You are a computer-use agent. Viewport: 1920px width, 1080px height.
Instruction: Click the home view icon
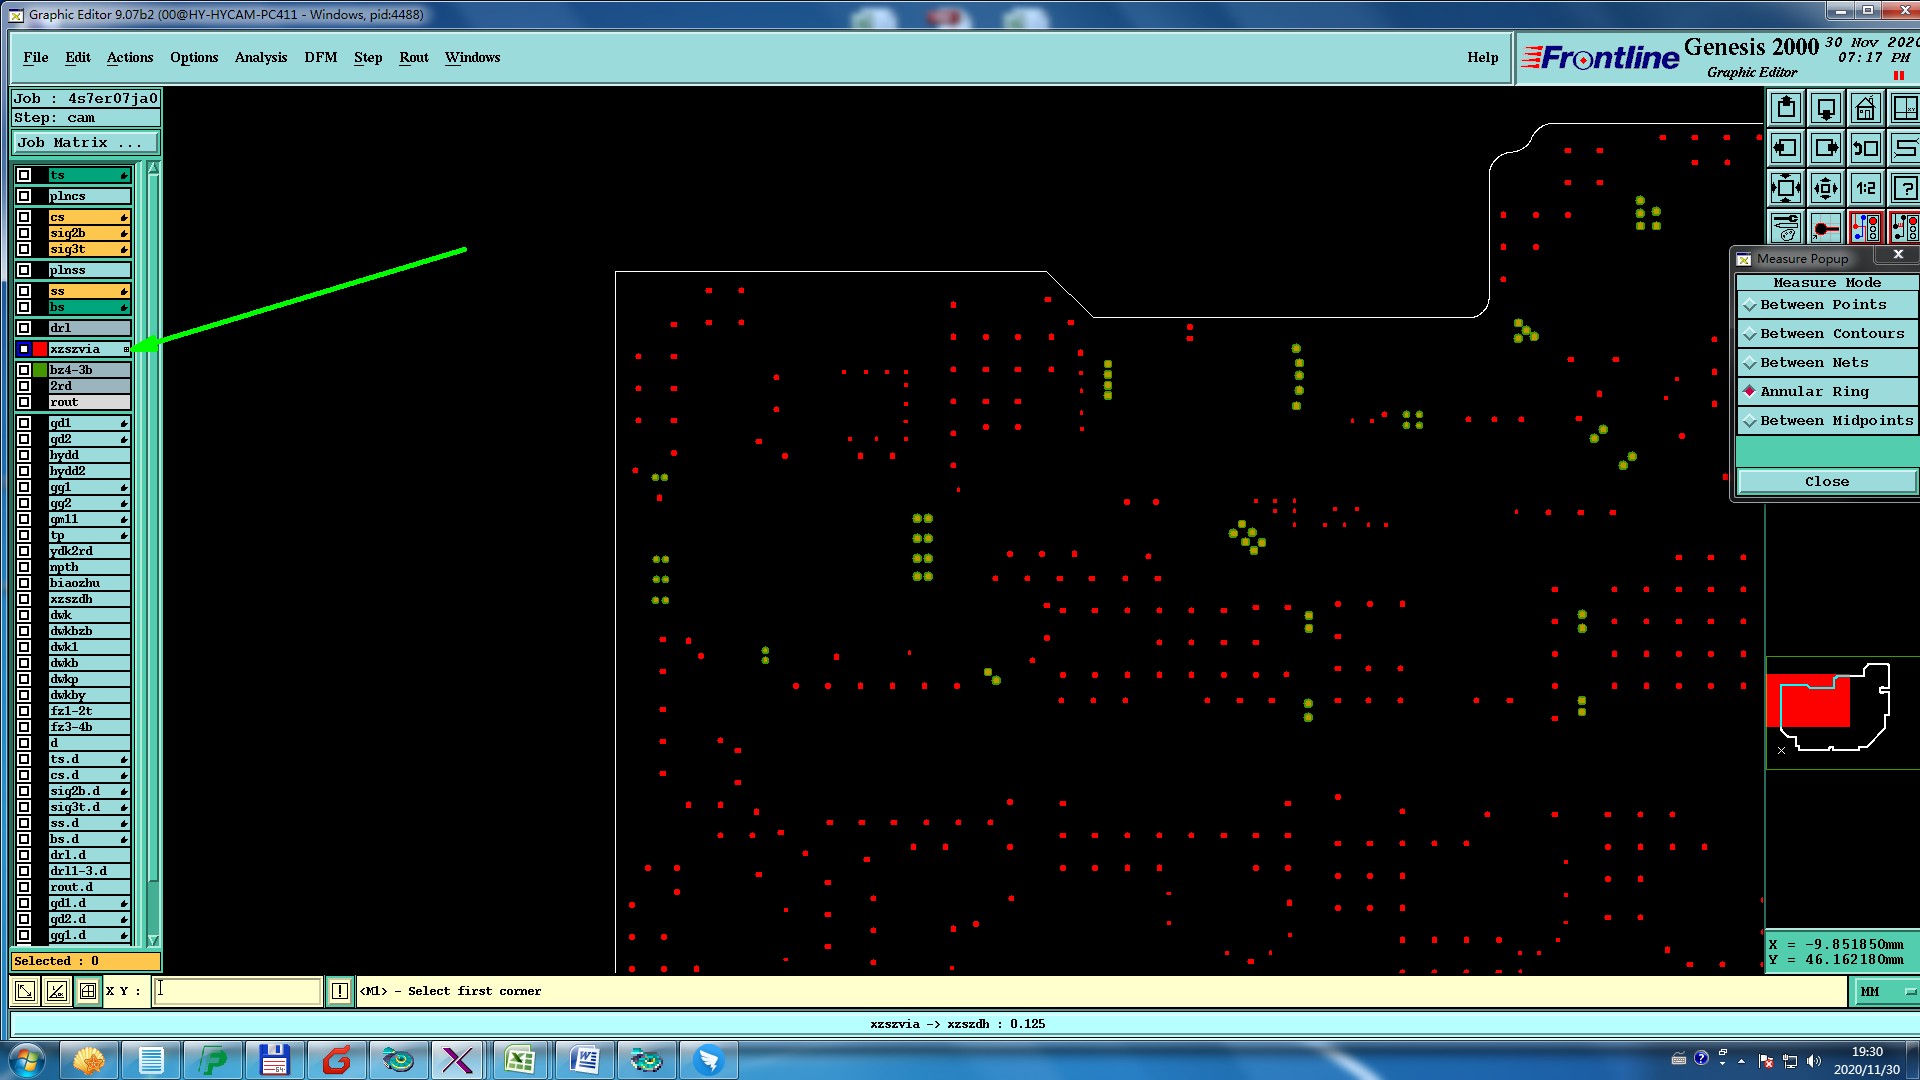click(x=1866, y=108)
